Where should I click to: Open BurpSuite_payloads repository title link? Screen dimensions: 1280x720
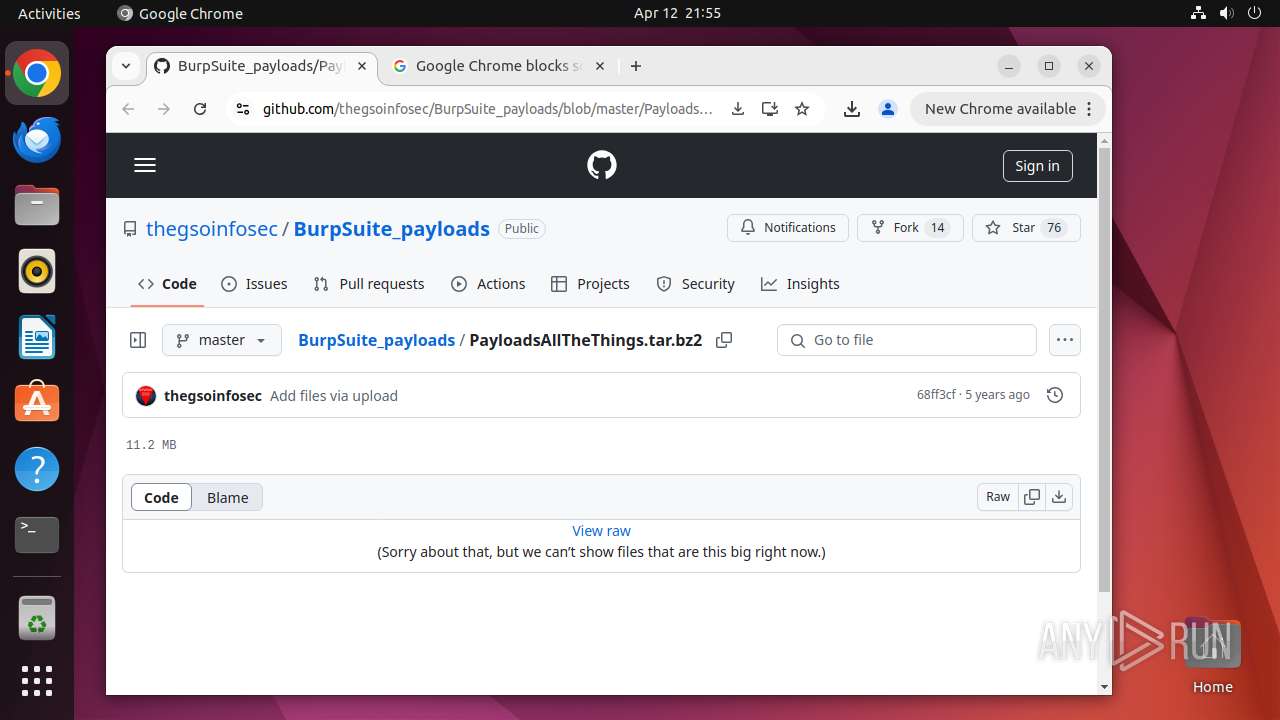pos(392,228)
